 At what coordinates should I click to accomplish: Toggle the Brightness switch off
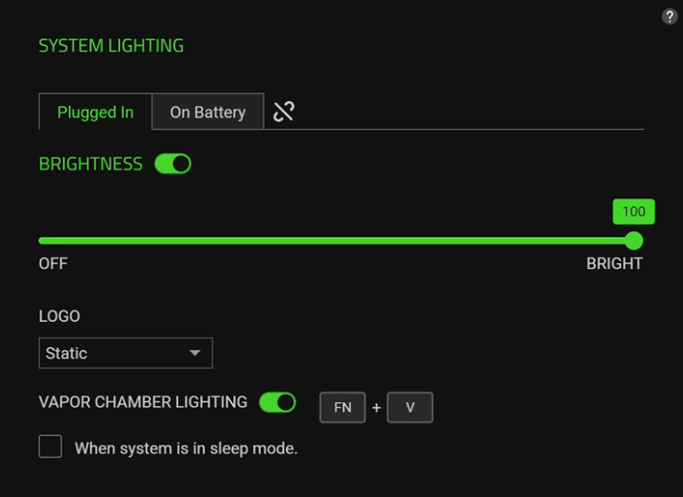coord(173,164)
